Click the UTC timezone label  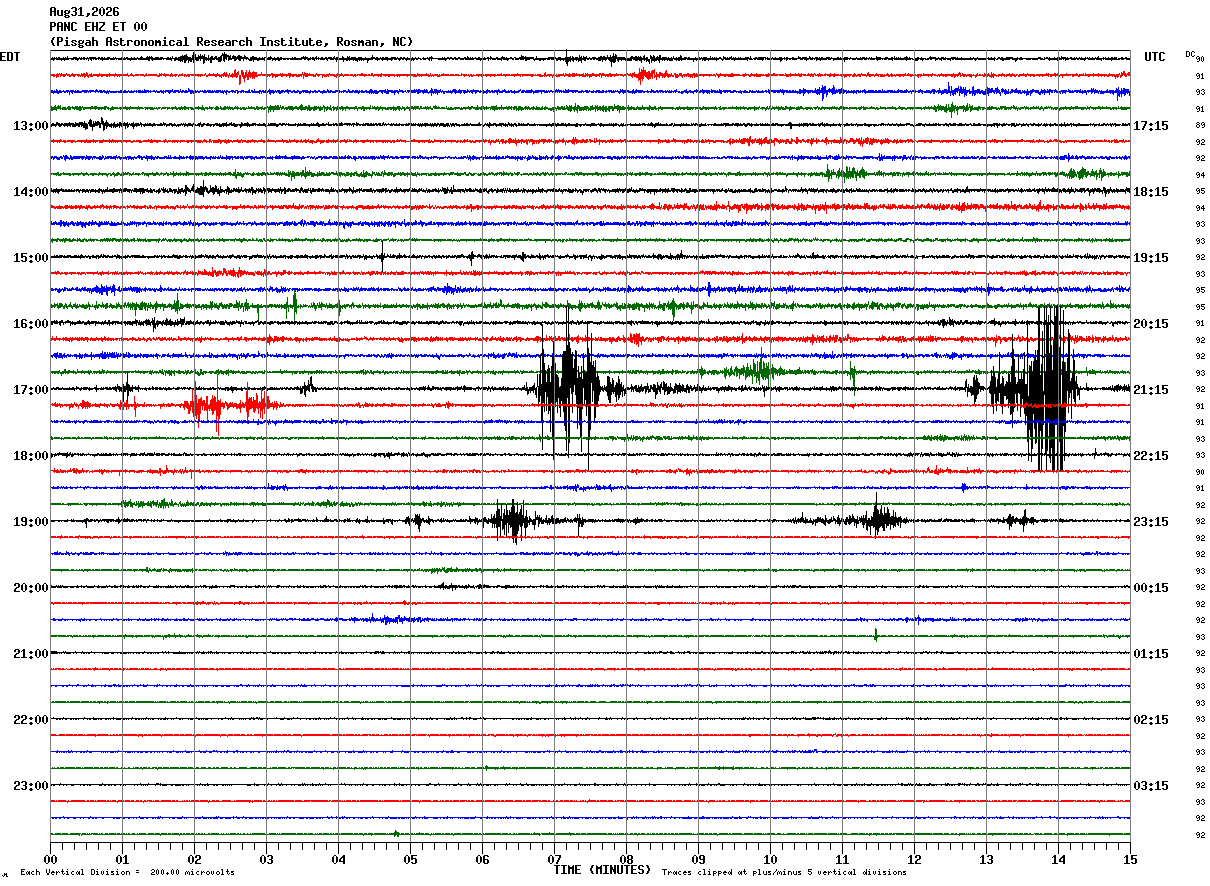click(x=1155, y=57)
